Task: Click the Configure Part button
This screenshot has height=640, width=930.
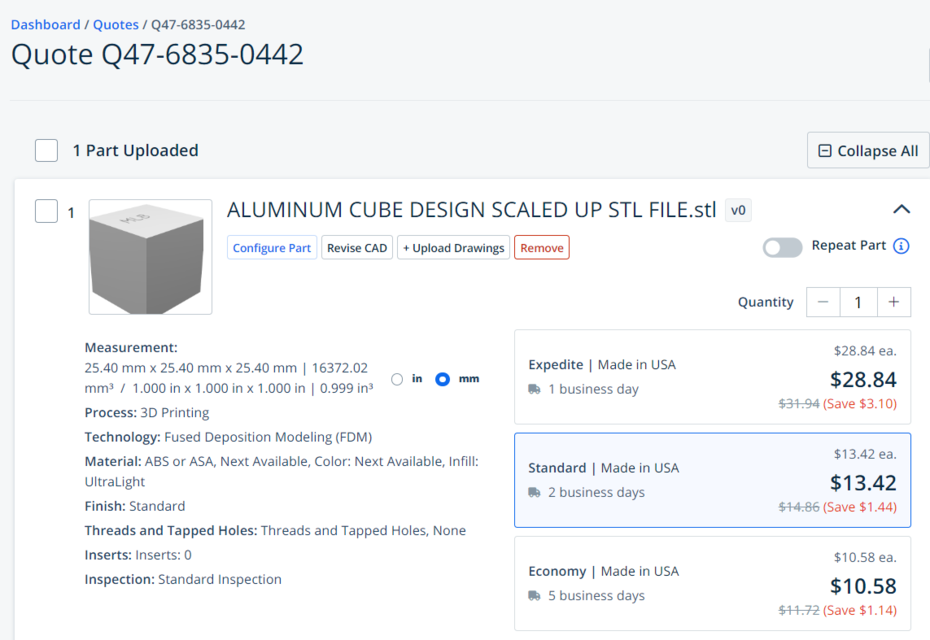Action: click(271, 247)
